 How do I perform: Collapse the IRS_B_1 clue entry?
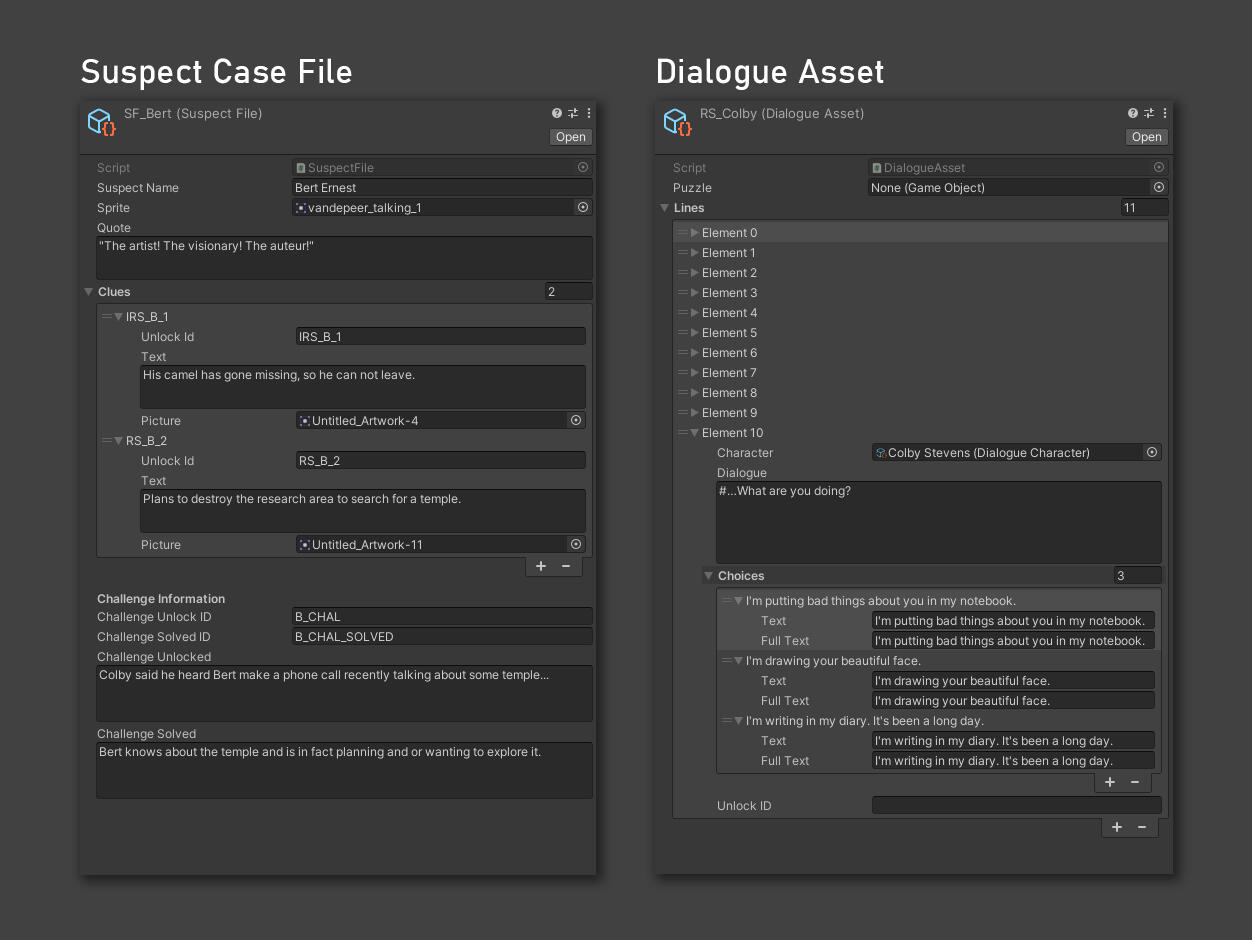tap(118, 317)
